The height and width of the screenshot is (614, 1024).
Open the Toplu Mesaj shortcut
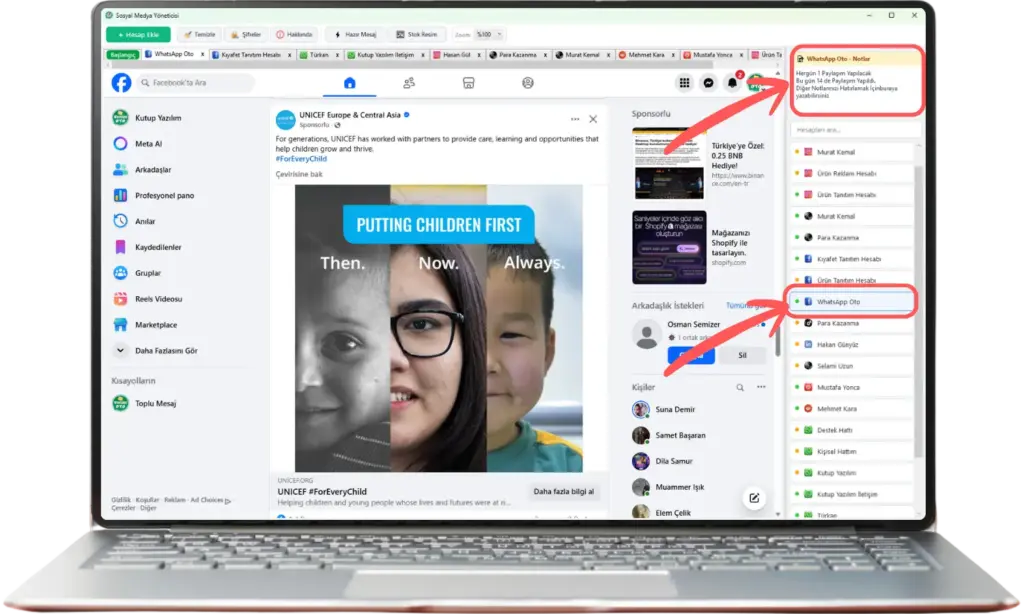tap(145, 404)
